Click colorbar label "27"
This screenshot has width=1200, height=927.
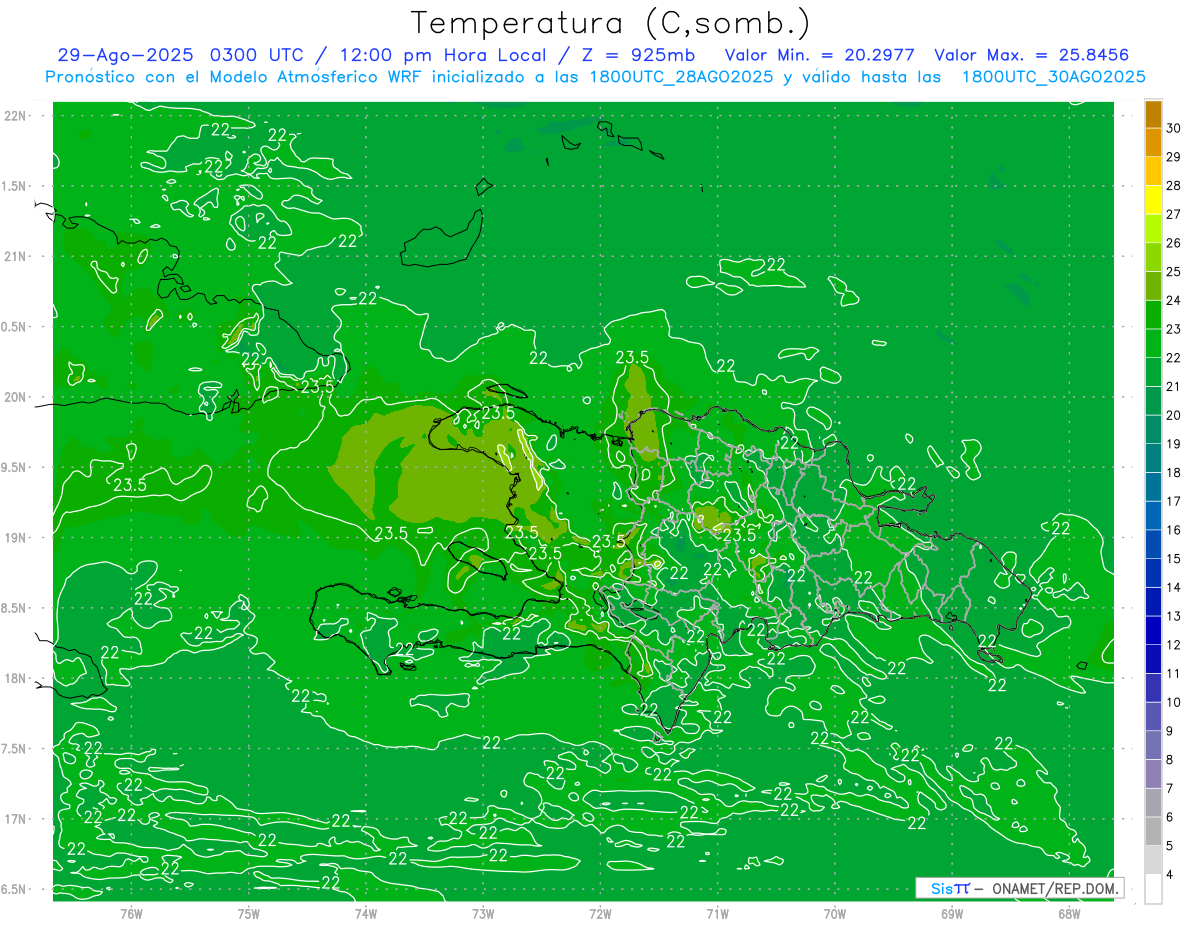pyautogui.click(x=1174, y=214)
